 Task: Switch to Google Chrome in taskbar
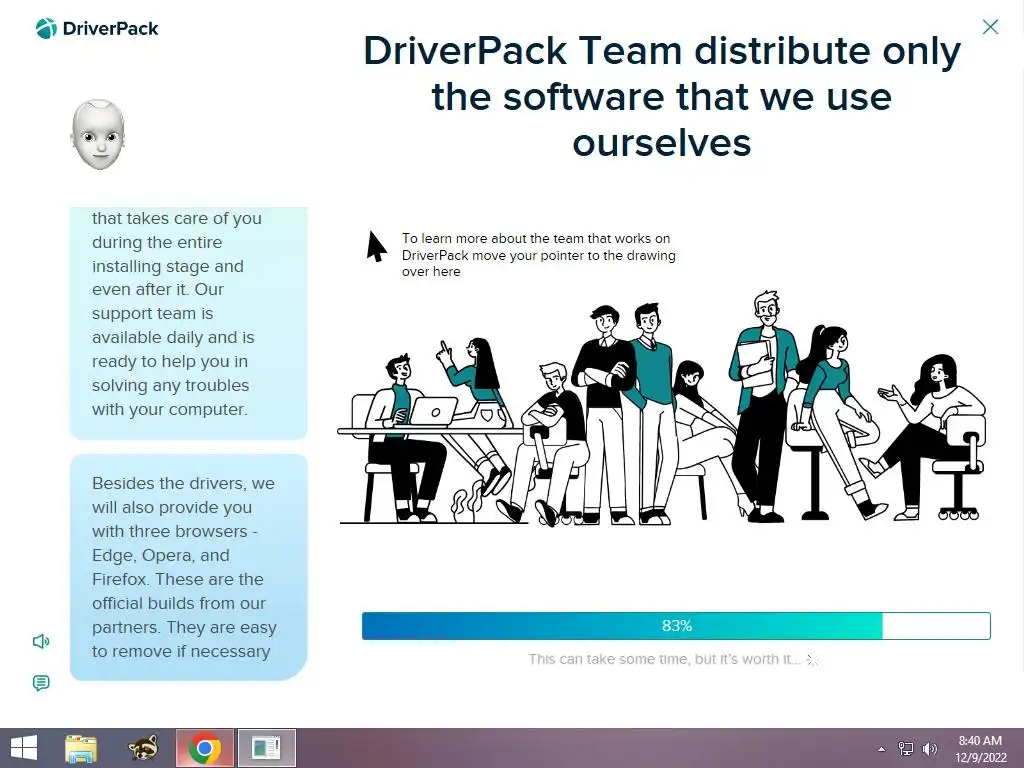[x=204, y=748]
